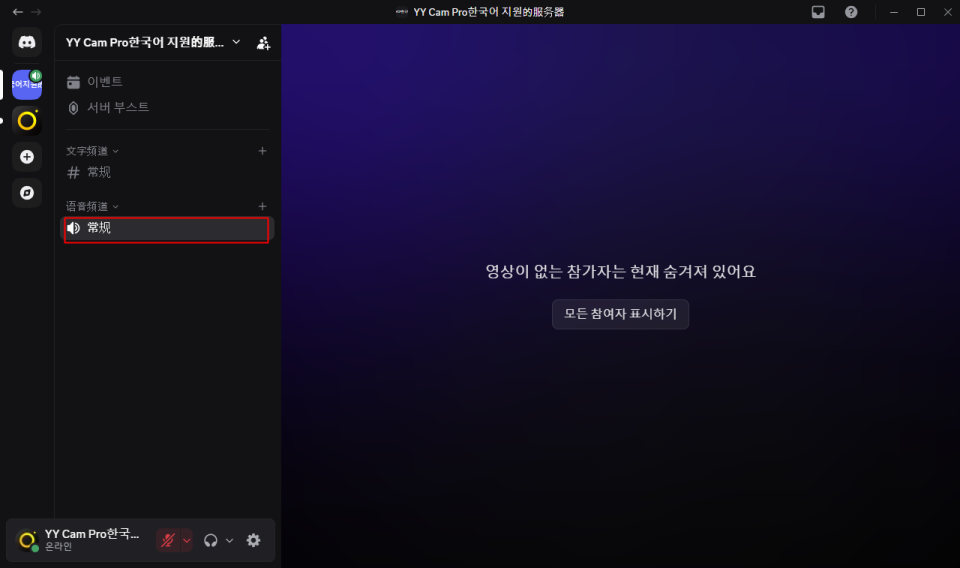Click the user profile panel avatar

pos(28,540)
